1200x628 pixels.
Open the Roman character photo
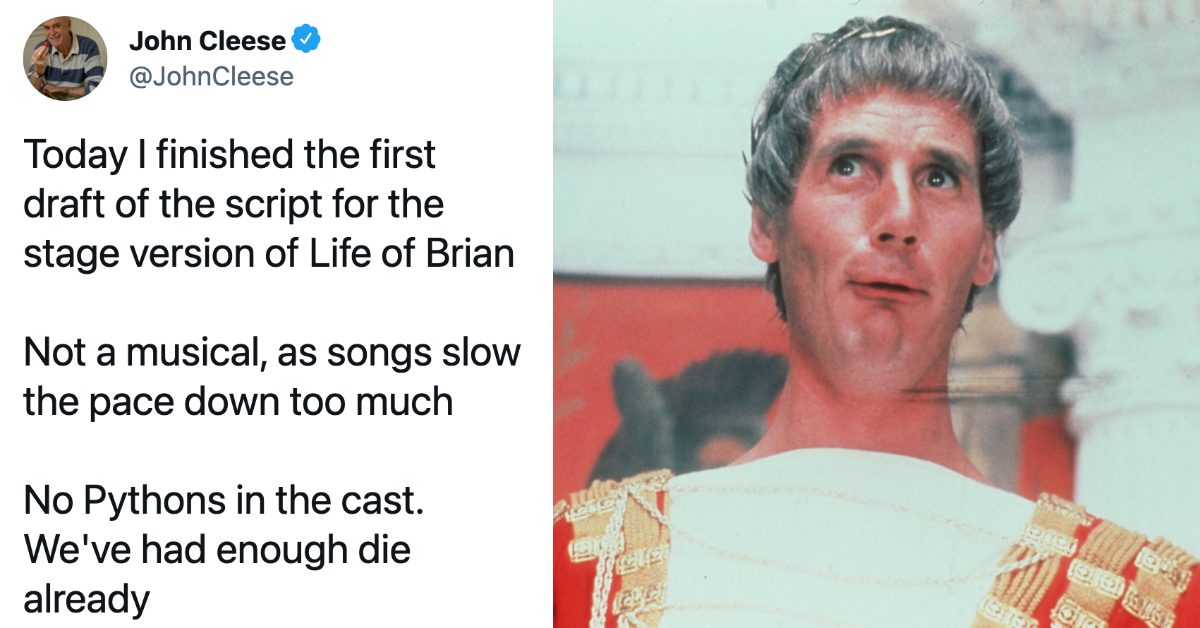click(876, 314)
